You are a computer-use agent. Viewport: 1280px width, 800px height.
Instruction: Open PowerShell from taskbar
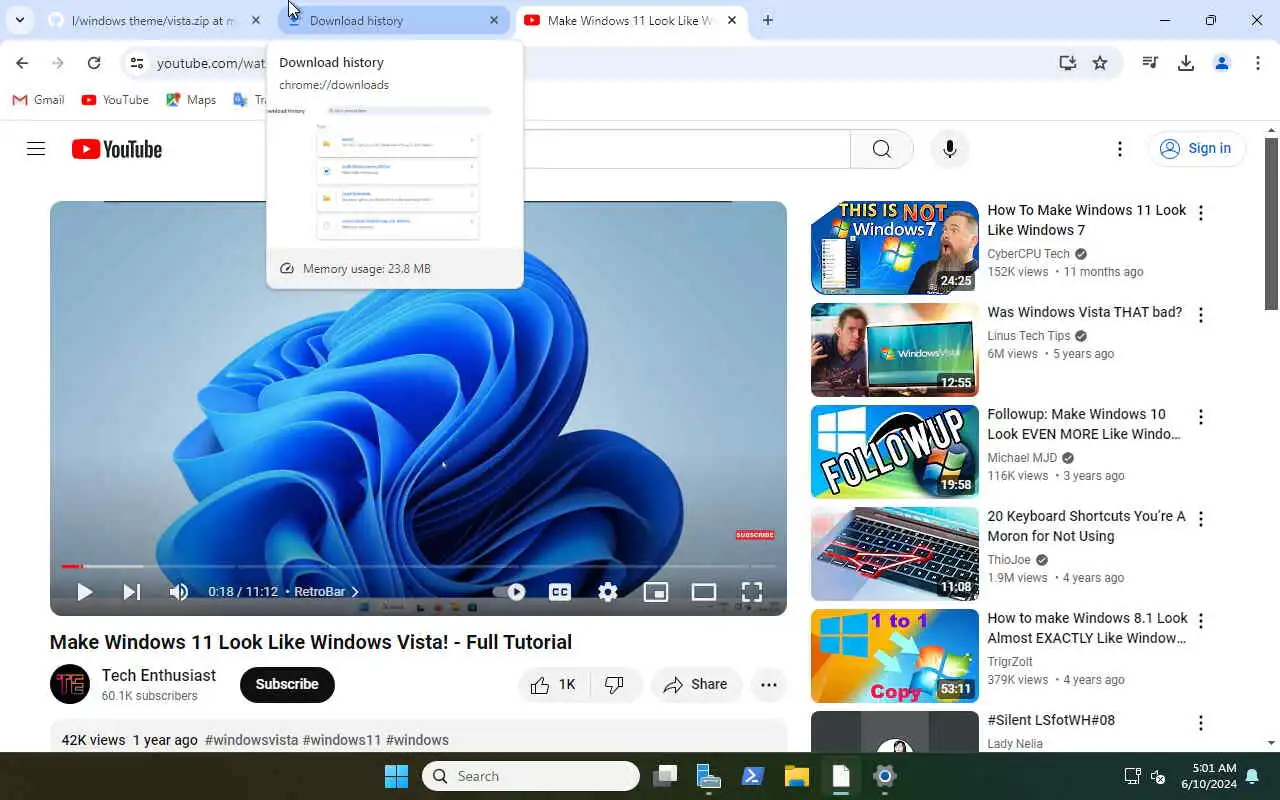click(x=753, y=776)
